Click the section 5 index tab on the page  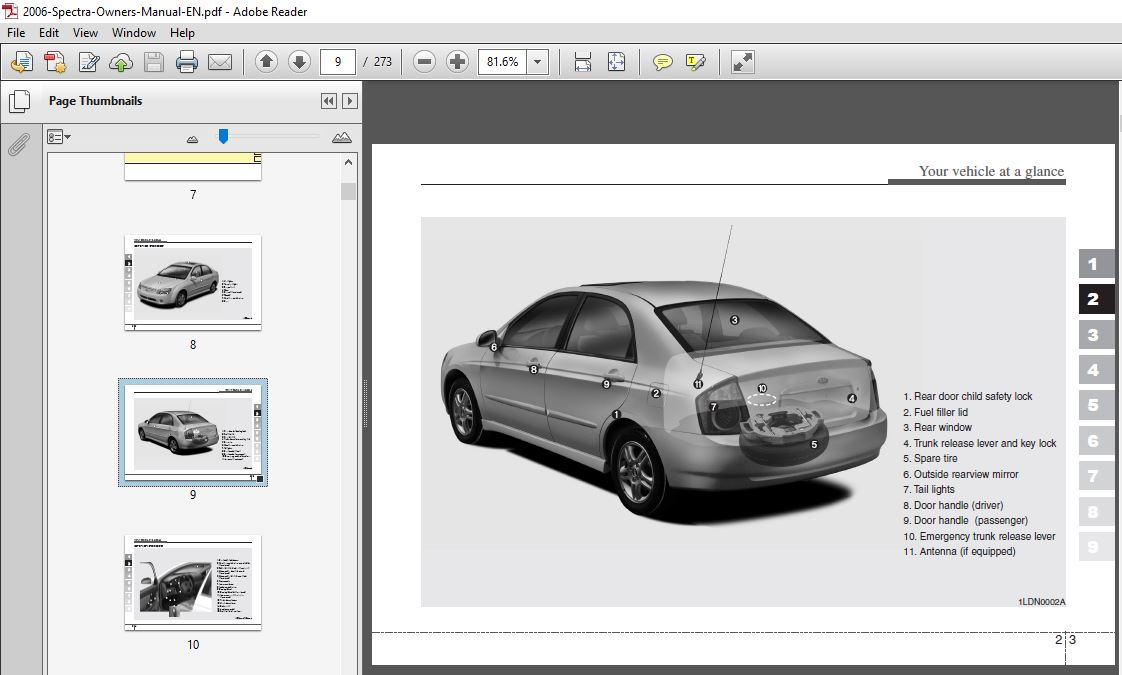pyautogui.click(x=1096, y=405)
